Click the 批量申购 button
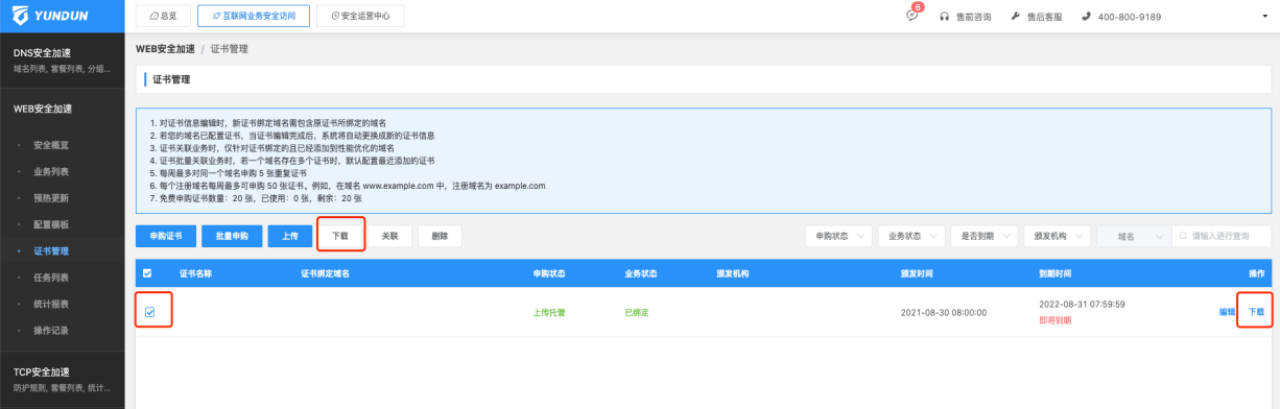 [231, 236]
